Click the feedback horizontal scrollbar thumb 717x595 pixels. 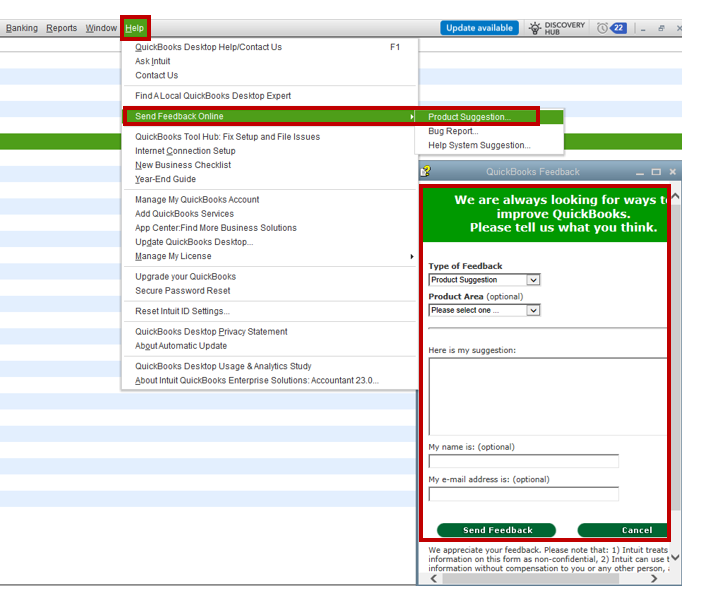coord(531,579)
